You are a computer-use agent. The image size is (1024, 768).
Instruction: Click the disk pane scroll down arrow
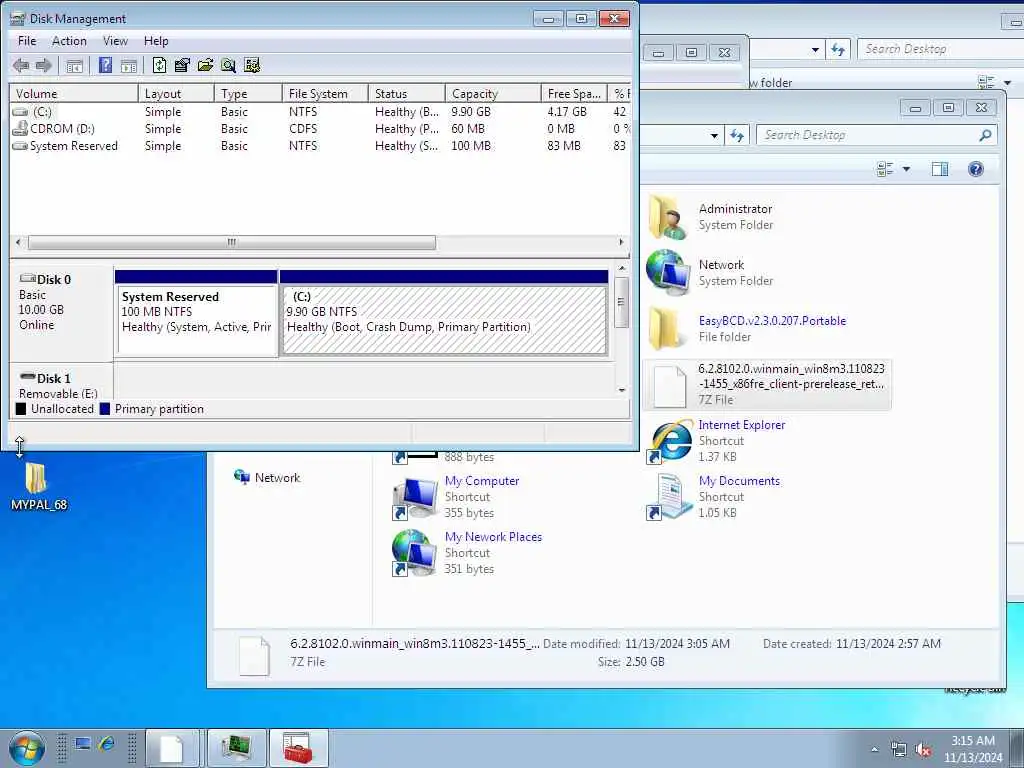pyautogui.click(x=622, y=390)
